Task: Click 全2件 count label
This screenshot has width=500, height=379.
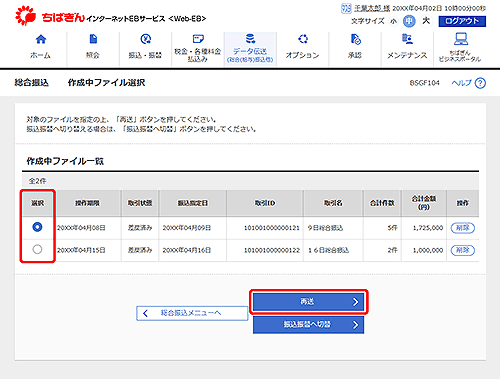Action: [x=37, y=181]
